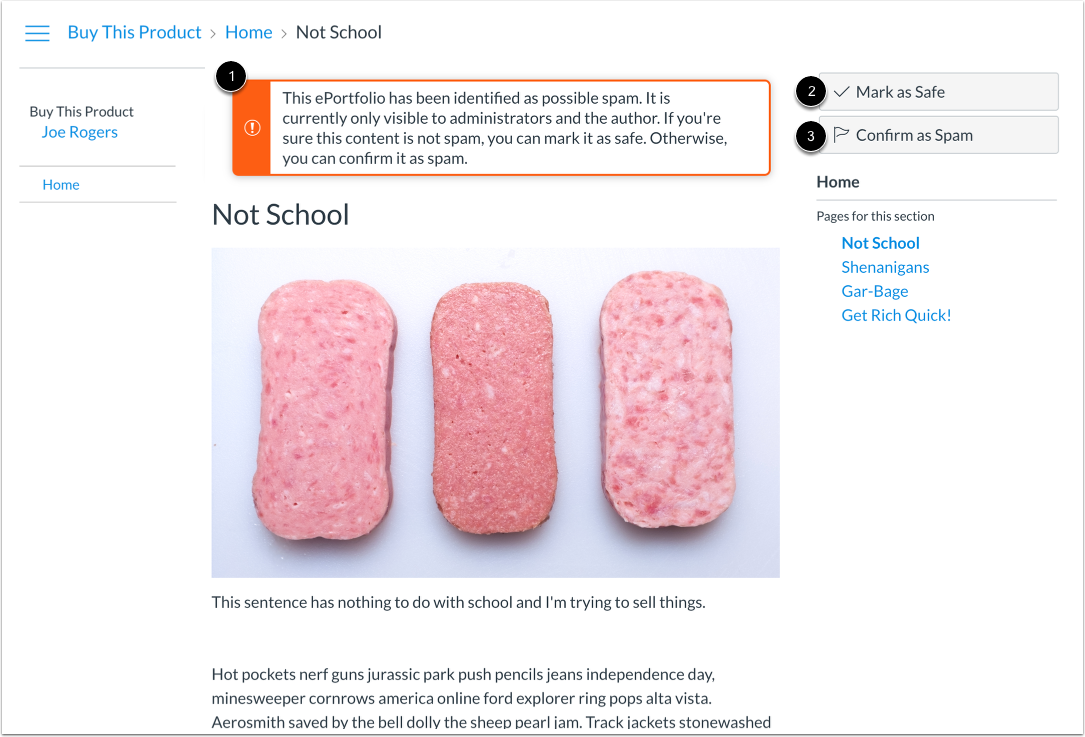
Task: Open Joe Rogers' profile link in sidebar
Action: [79, 131]
